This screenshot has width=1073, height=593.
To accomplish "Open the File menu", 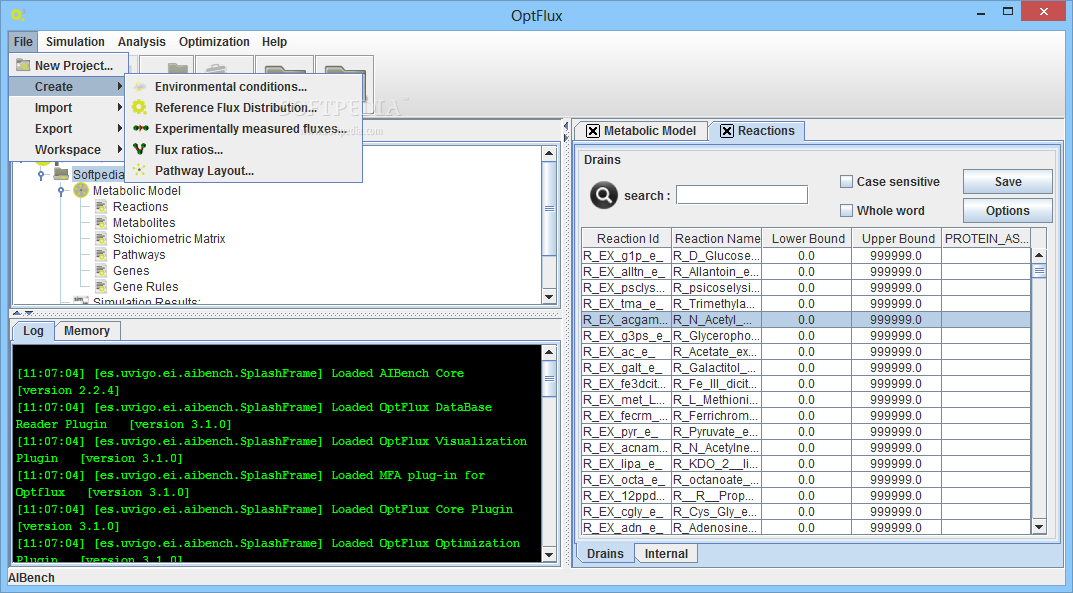I will point(23,42).
